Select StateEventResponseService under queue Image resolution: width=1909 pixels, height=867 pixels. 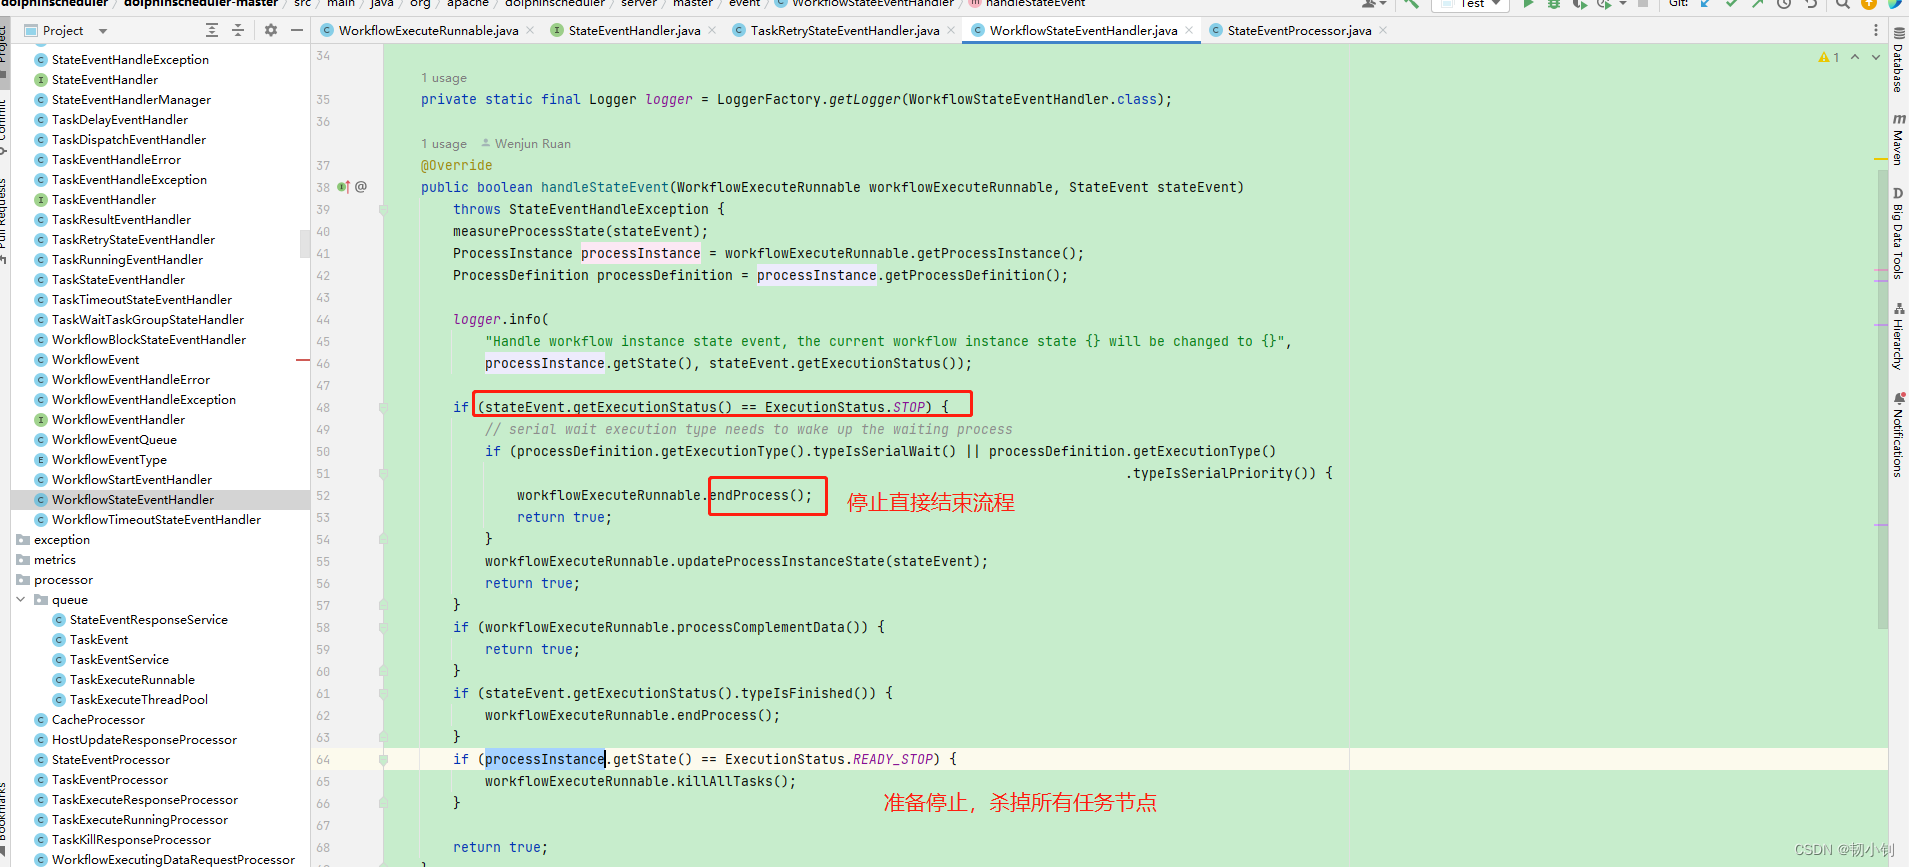click(149, 620)
